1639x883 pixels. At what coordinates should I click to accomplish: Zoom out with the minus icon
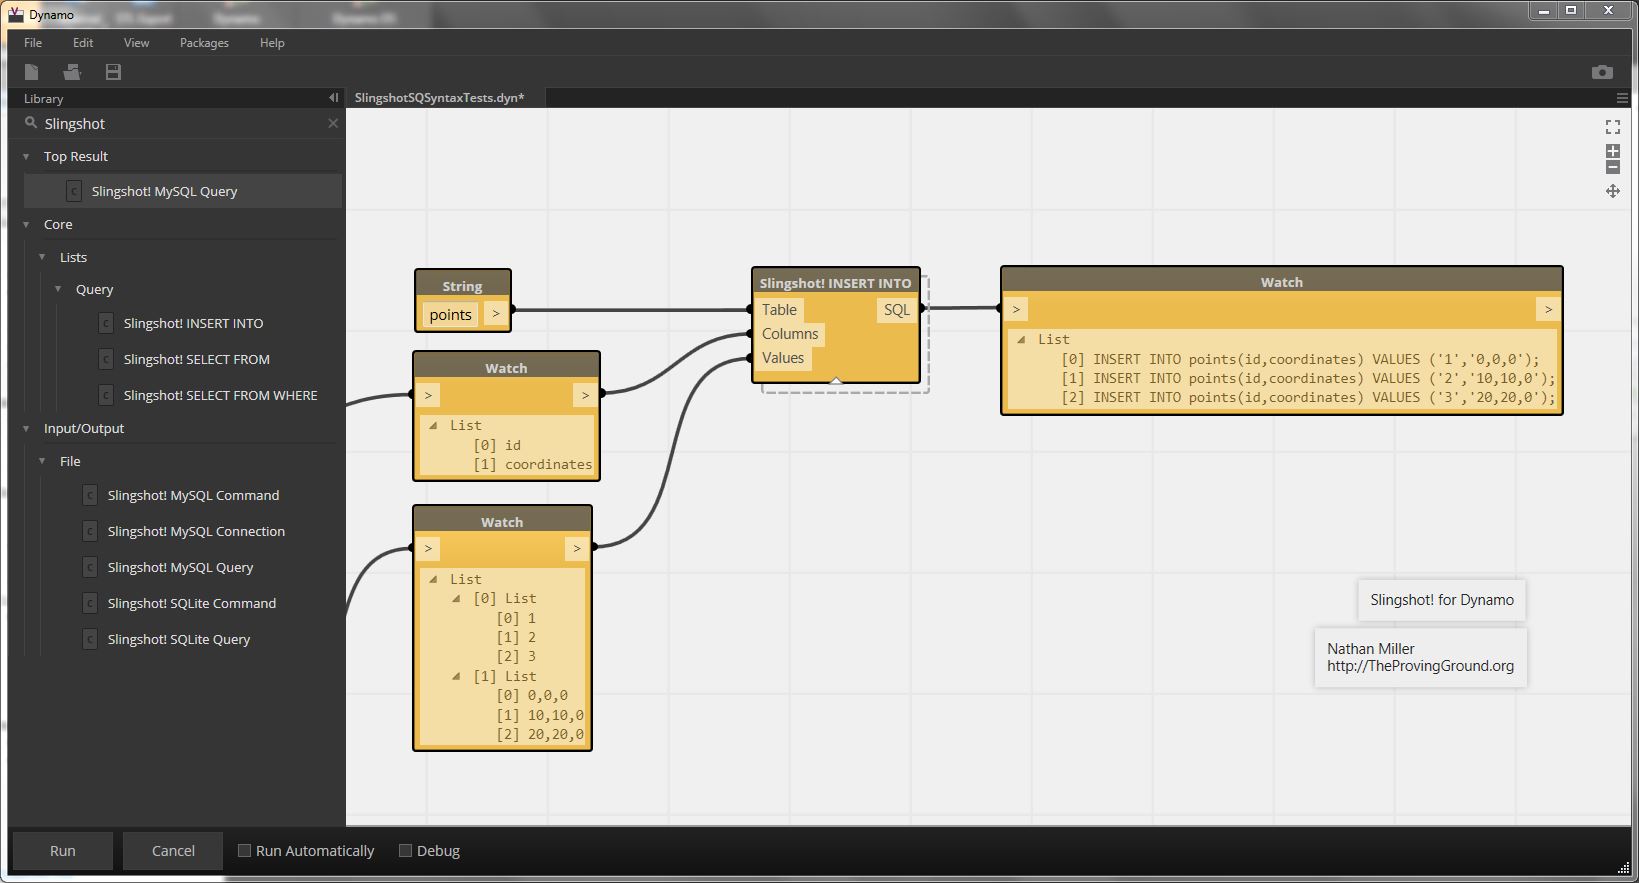[x=1612, y=167]
